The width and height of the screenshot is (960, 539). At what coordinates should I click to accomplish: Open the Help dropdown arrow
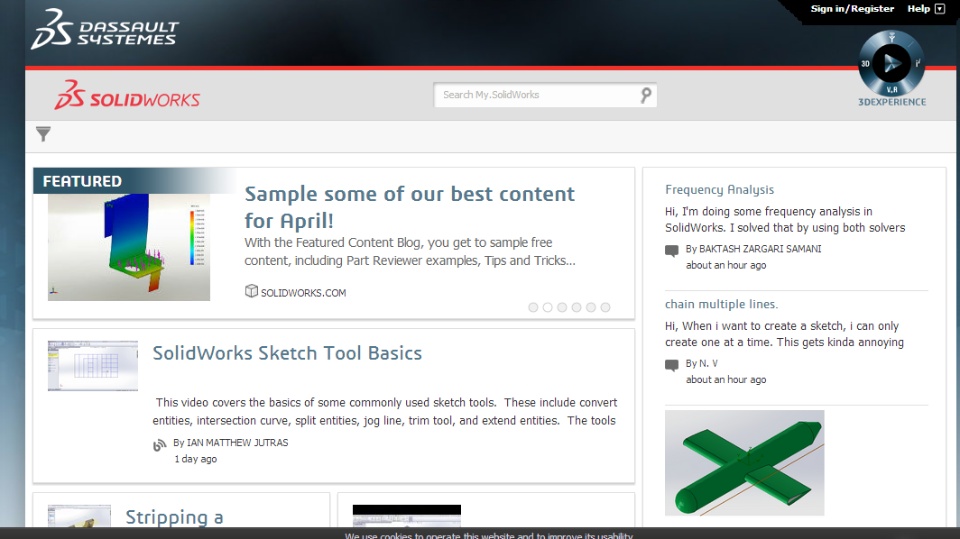coord(940,9)
